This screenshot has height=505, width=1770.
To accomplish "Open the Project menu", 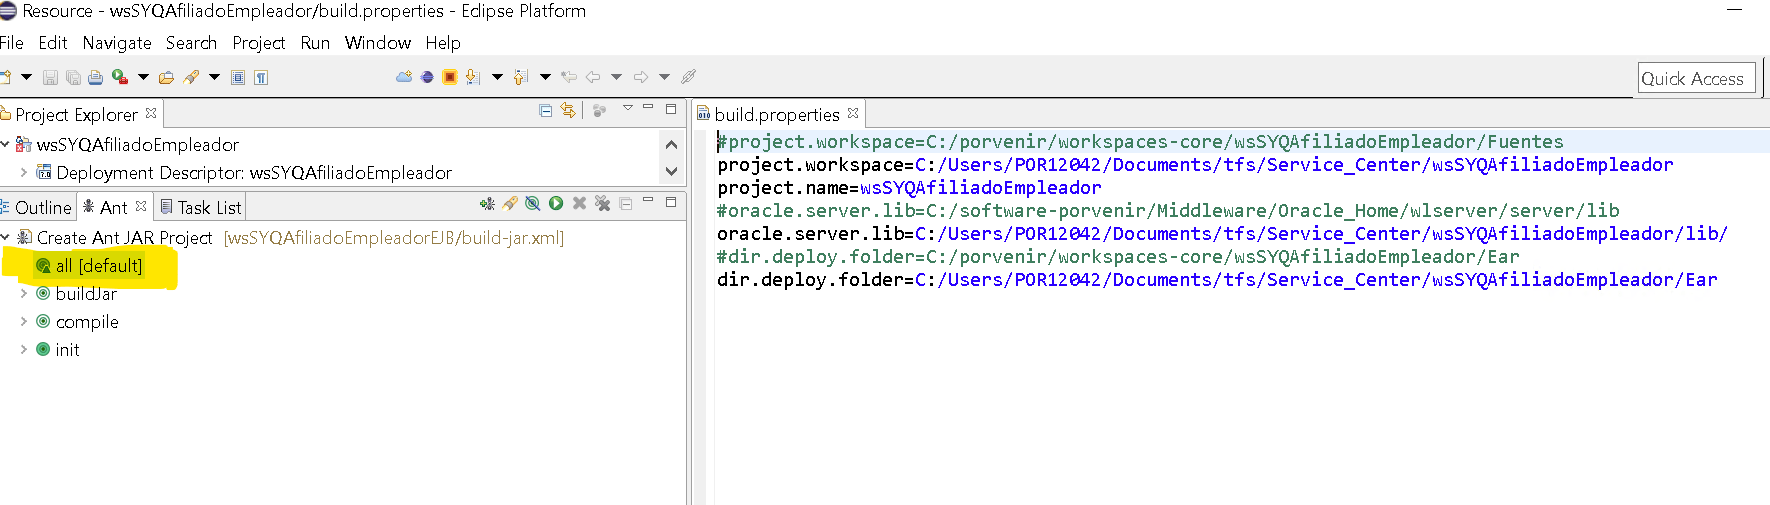I will coord(259,43).
